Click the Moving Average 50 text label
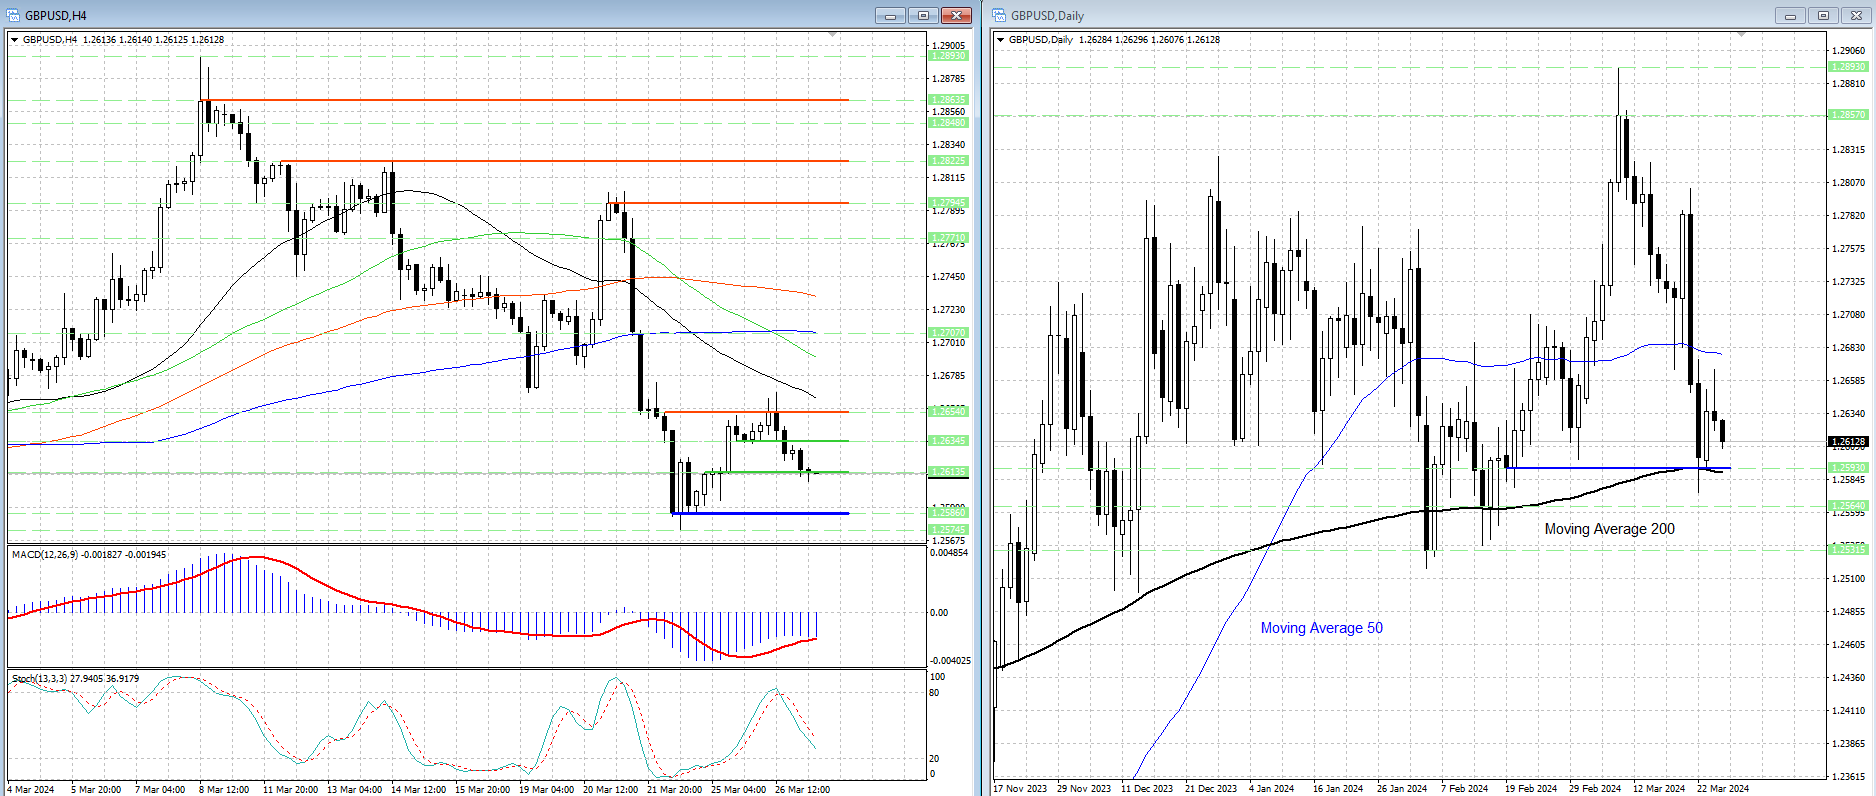This screenshot has height=796, width=1876. click(1321, 628)
